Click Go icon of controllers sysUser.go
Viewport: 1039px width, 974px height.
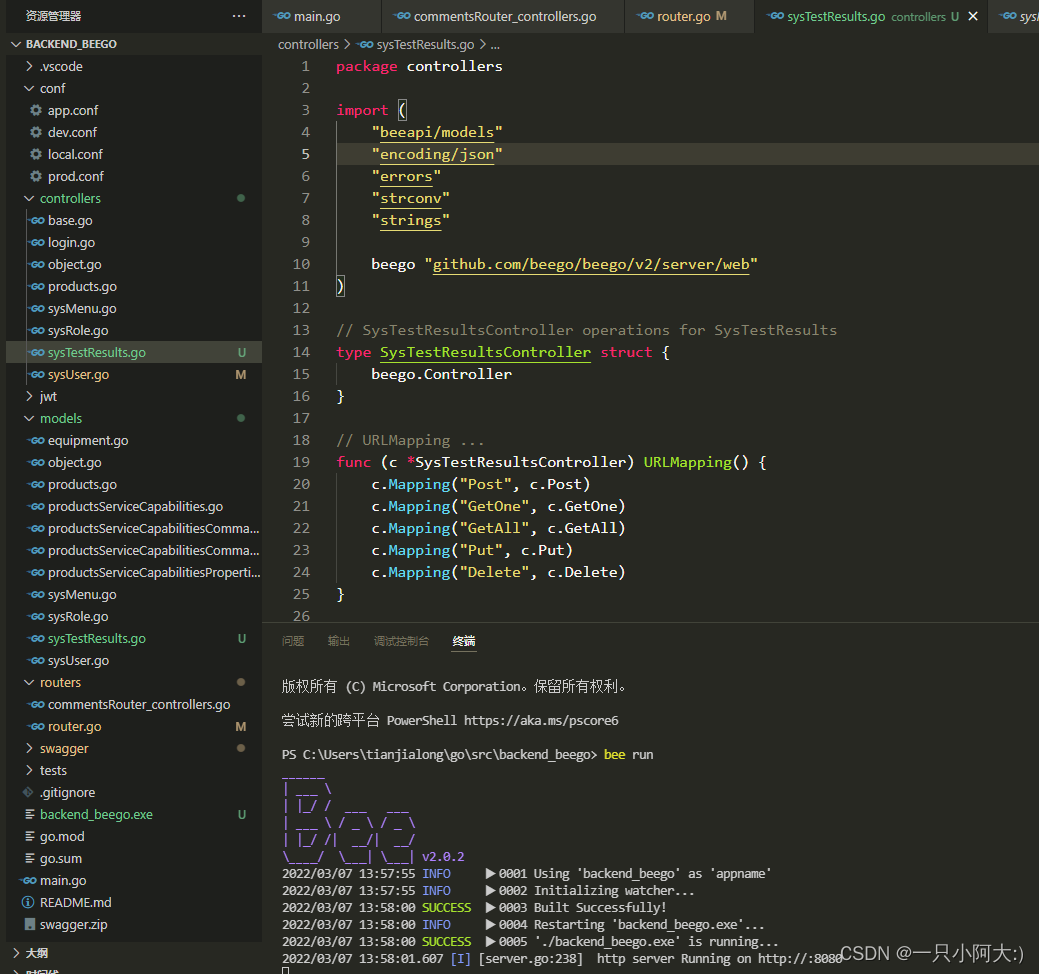36,374
